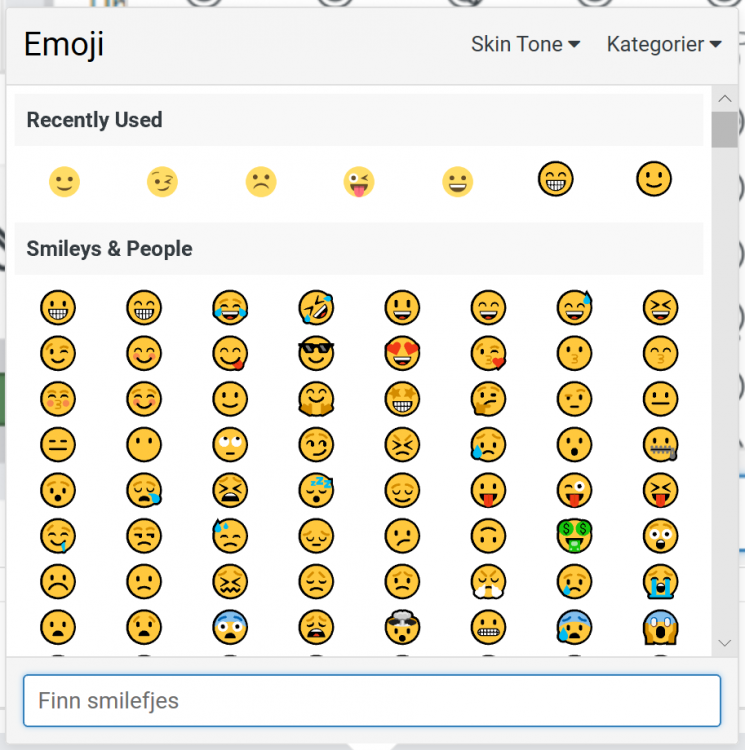Choose the hugging face emoji

[316, 399]
